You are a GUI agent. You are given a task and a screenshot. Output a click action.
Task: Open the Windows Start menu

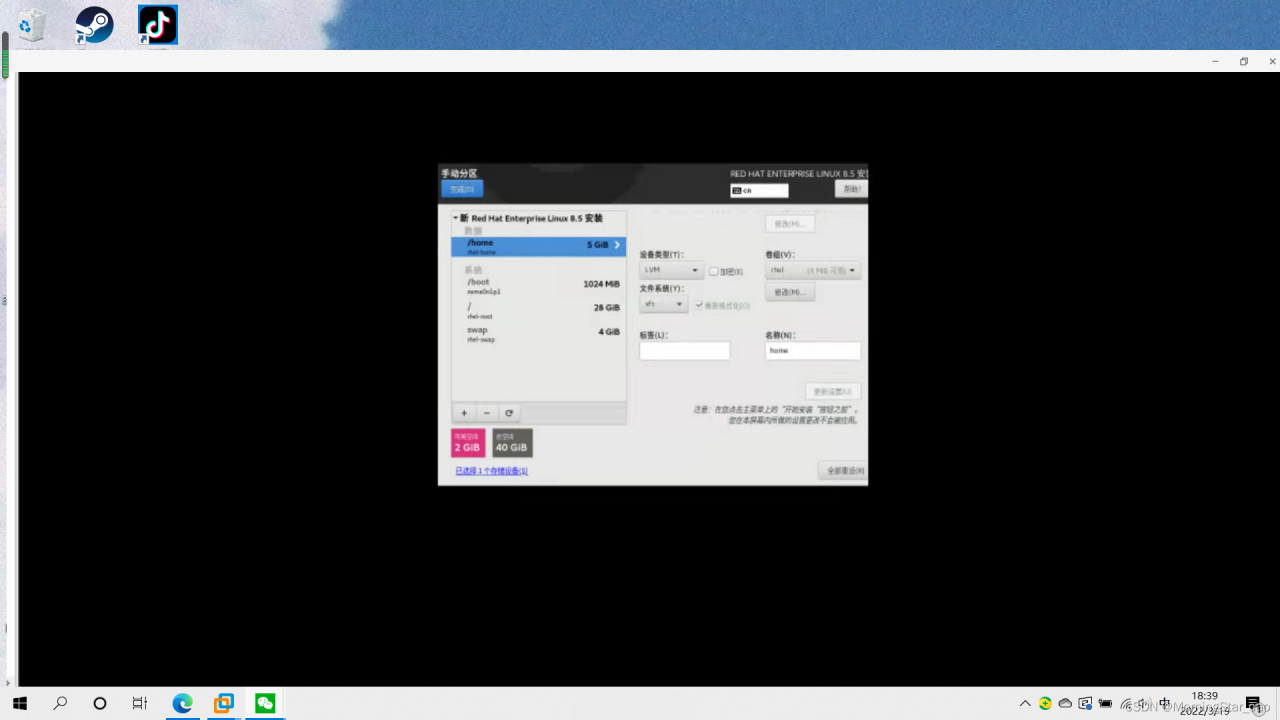20,703
